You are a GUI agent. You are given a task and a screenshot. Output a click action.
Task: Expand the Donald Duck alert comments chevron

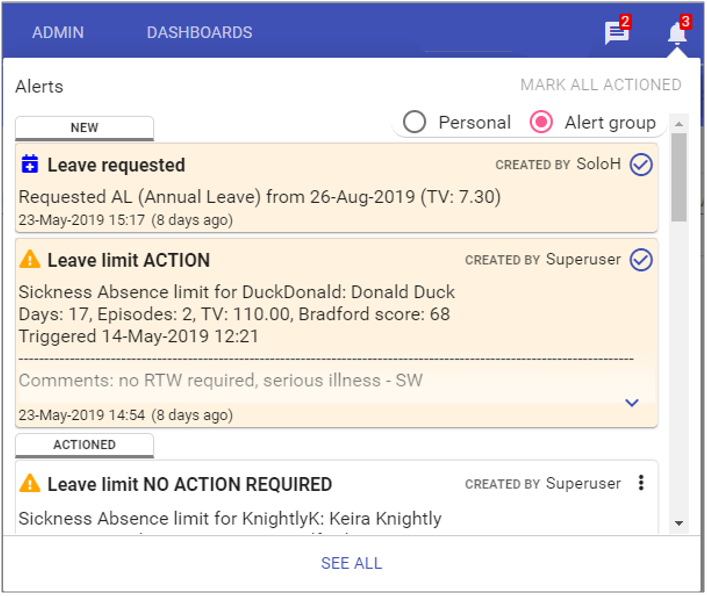click(x=631, y=403)
